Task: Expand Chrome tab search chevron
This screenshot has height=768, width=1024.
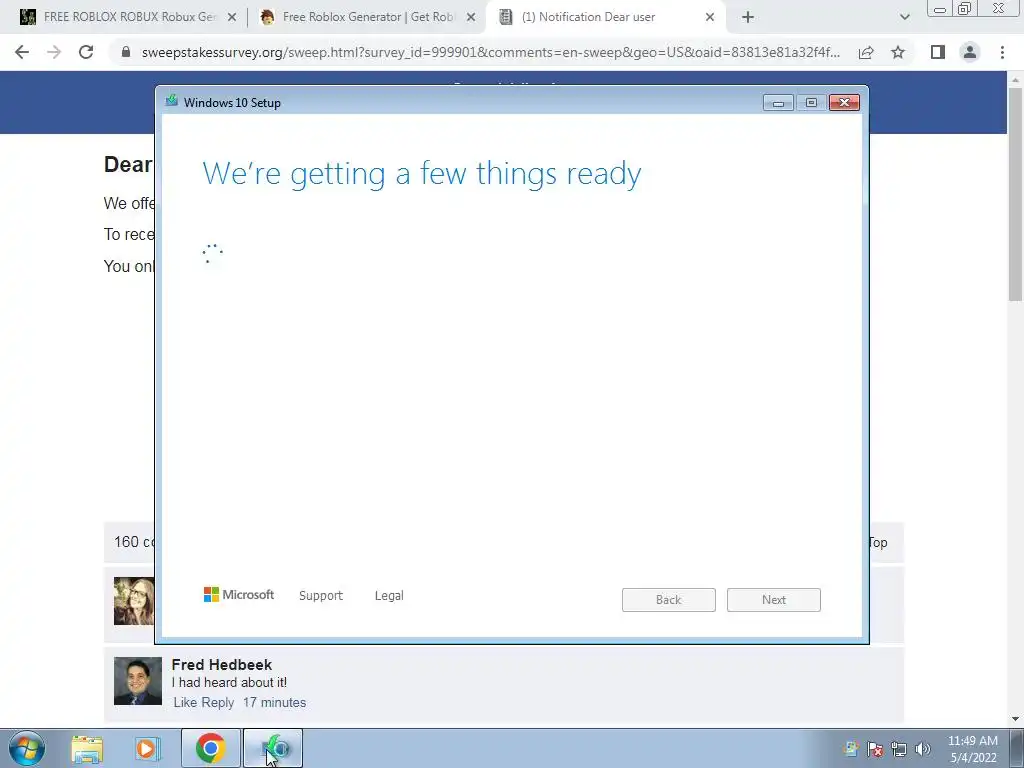Action: (904, 18)
